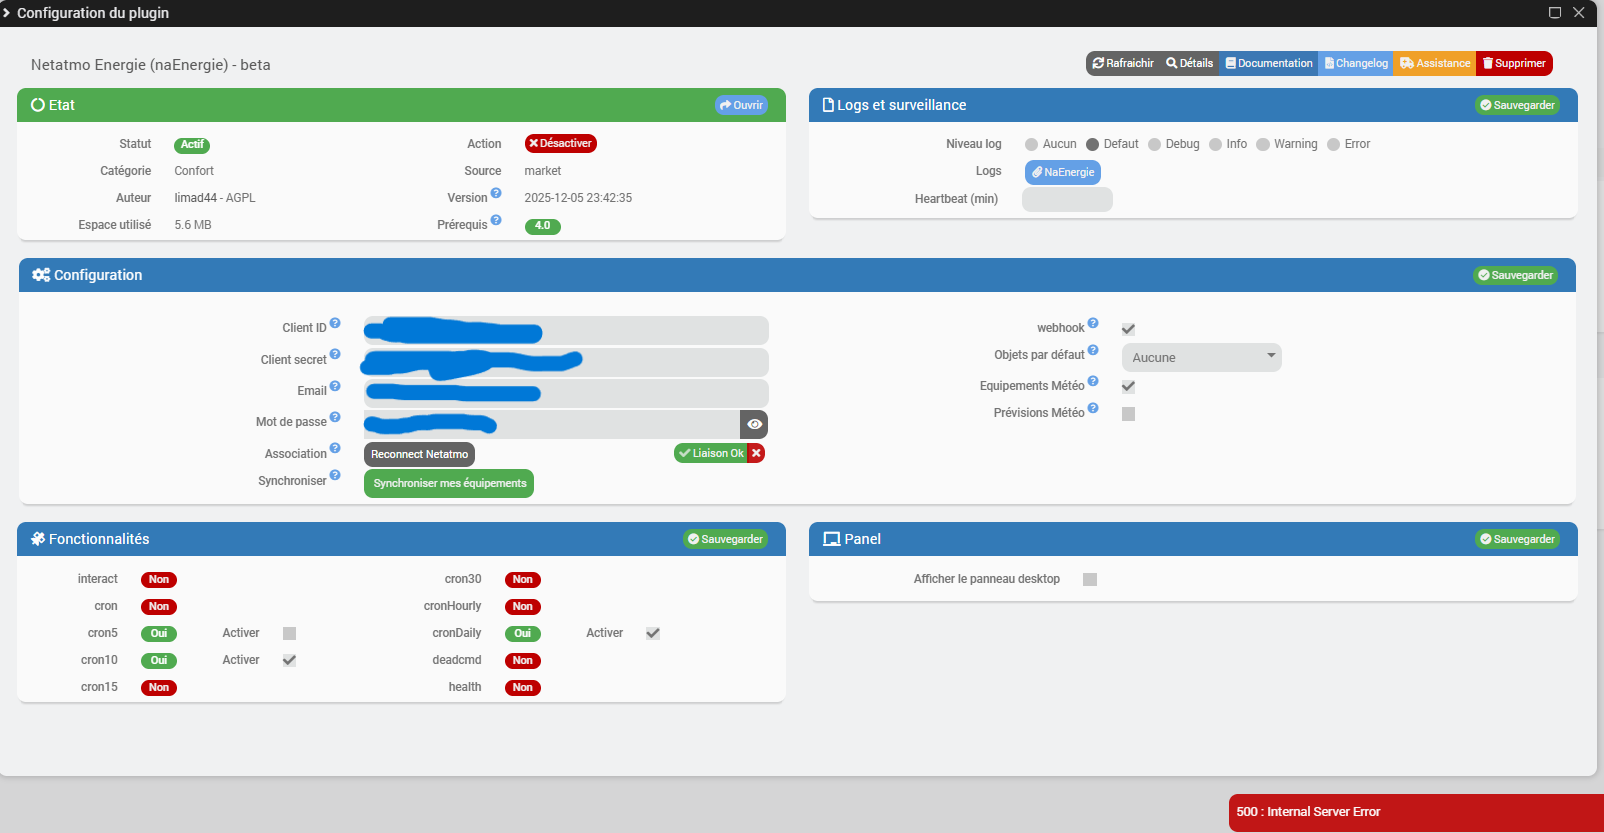Close the plugin configuration window

tap(1579, 13)
